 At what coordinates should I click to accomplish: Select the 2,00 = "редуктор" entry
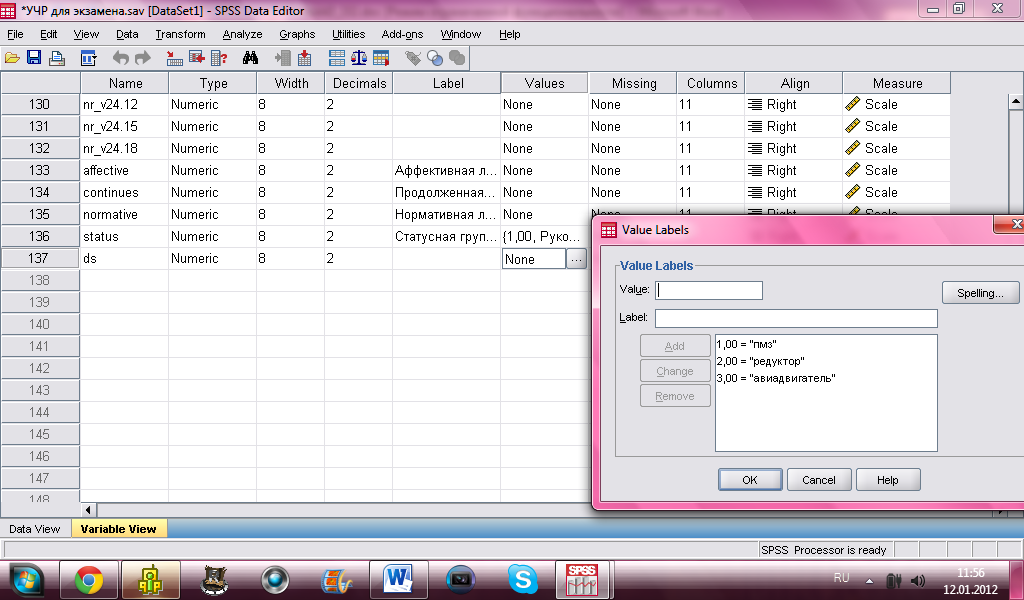760,361
